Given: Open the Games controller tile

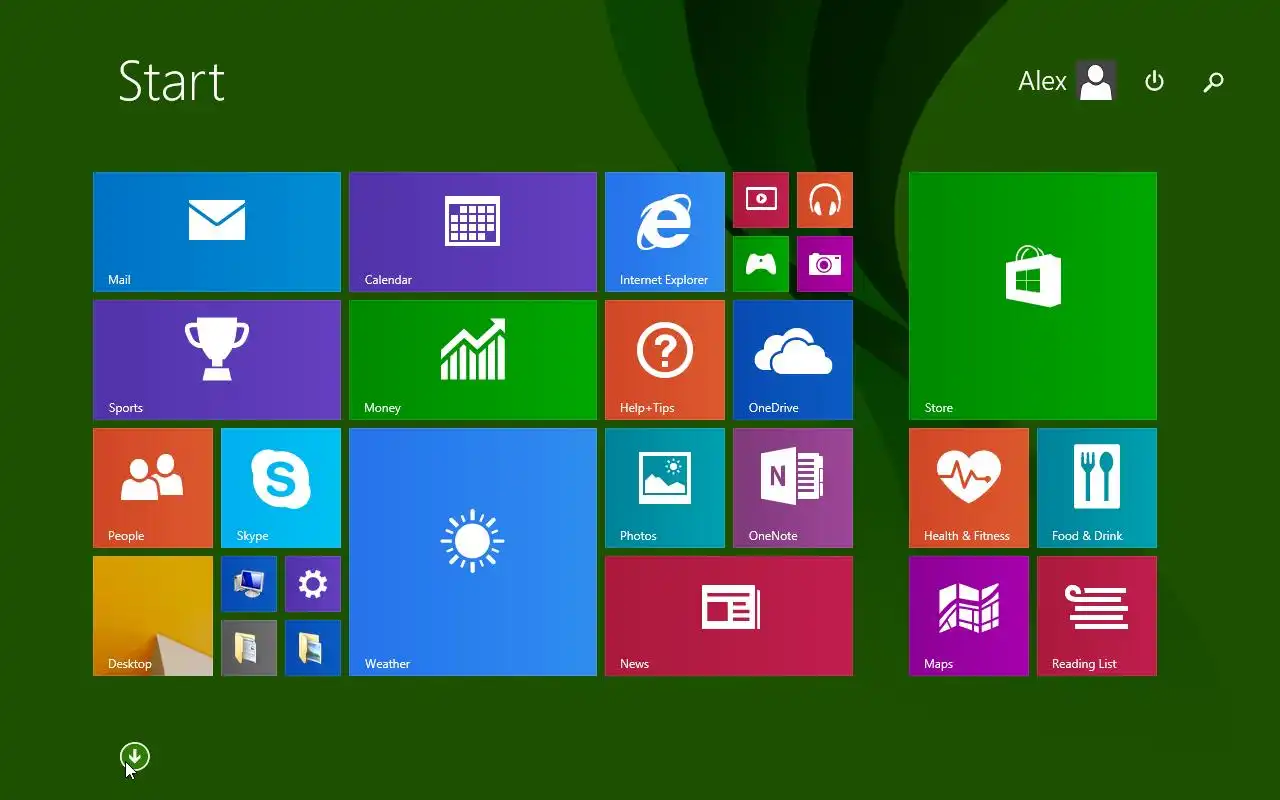Looking at the screenshot, I should pos(761,264).
